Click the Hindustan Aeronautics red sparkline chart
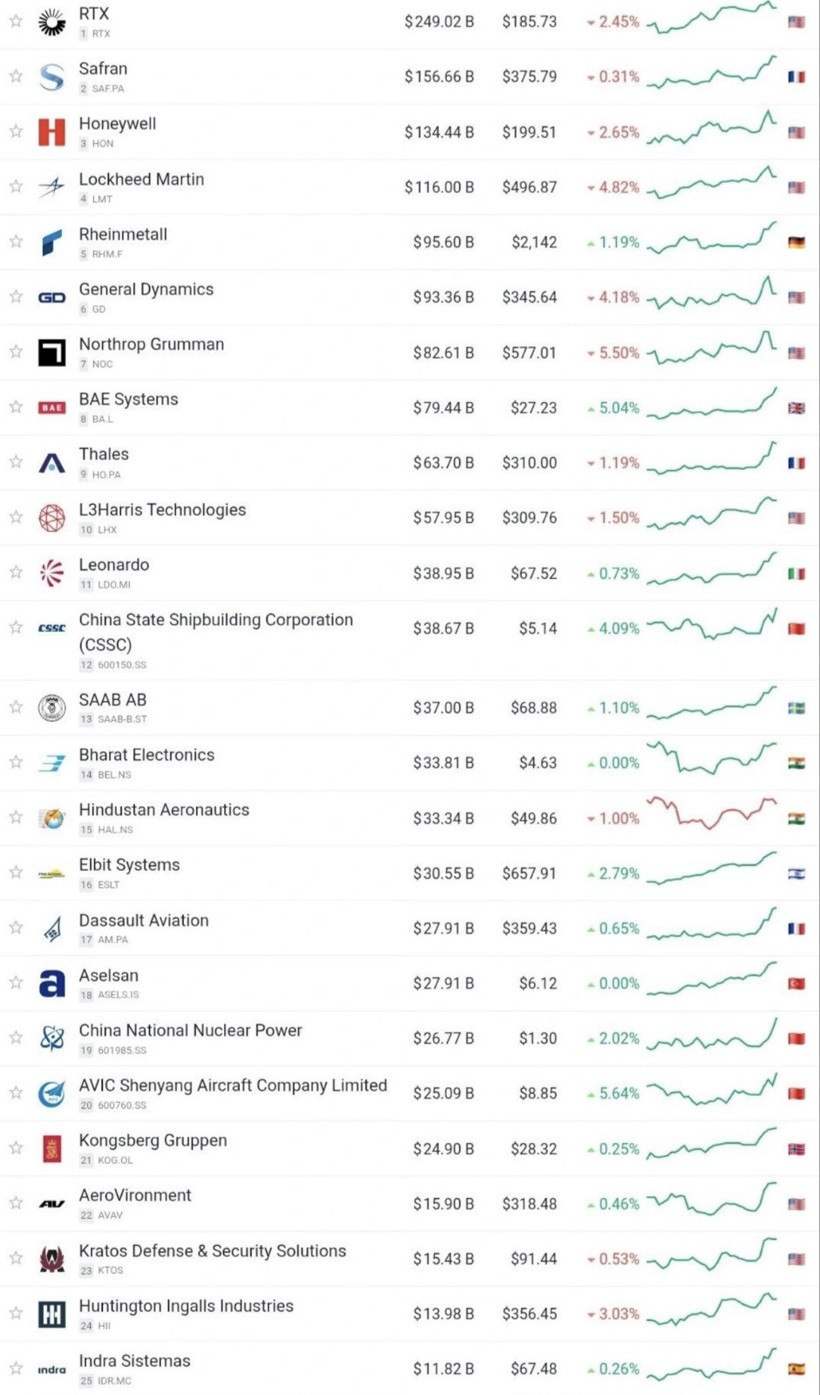 [712, 814]
